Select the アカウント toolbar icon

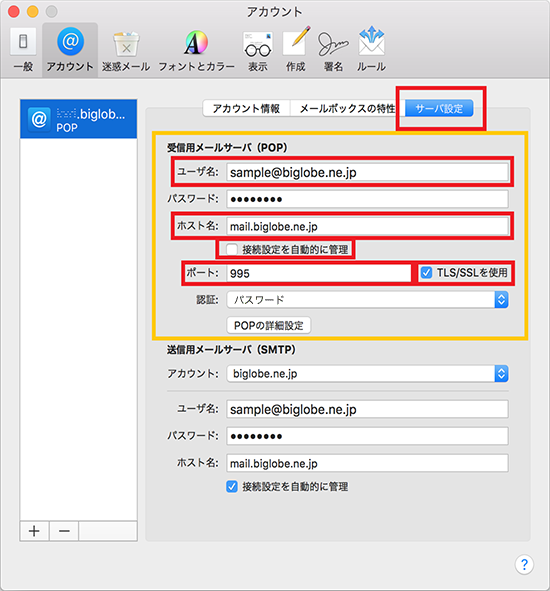[x=70, y=50]
